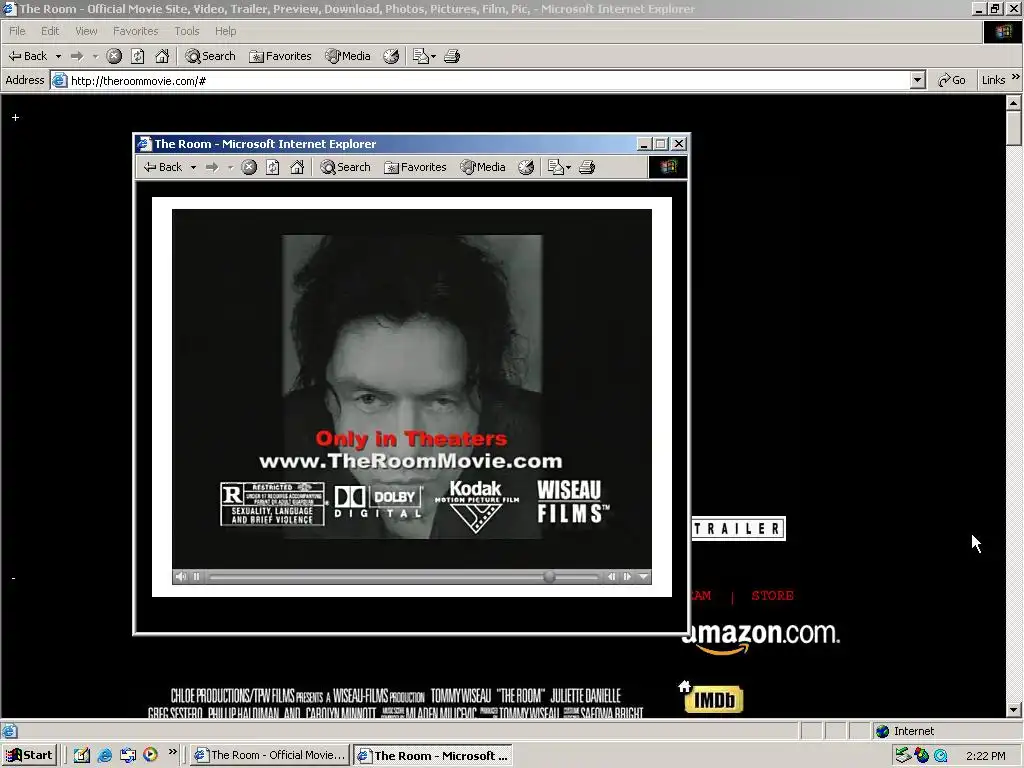This screenshot has width=1024, height=768.
Task: Click Forward arrow in main browser toolbar
Action: click(77, 56)
